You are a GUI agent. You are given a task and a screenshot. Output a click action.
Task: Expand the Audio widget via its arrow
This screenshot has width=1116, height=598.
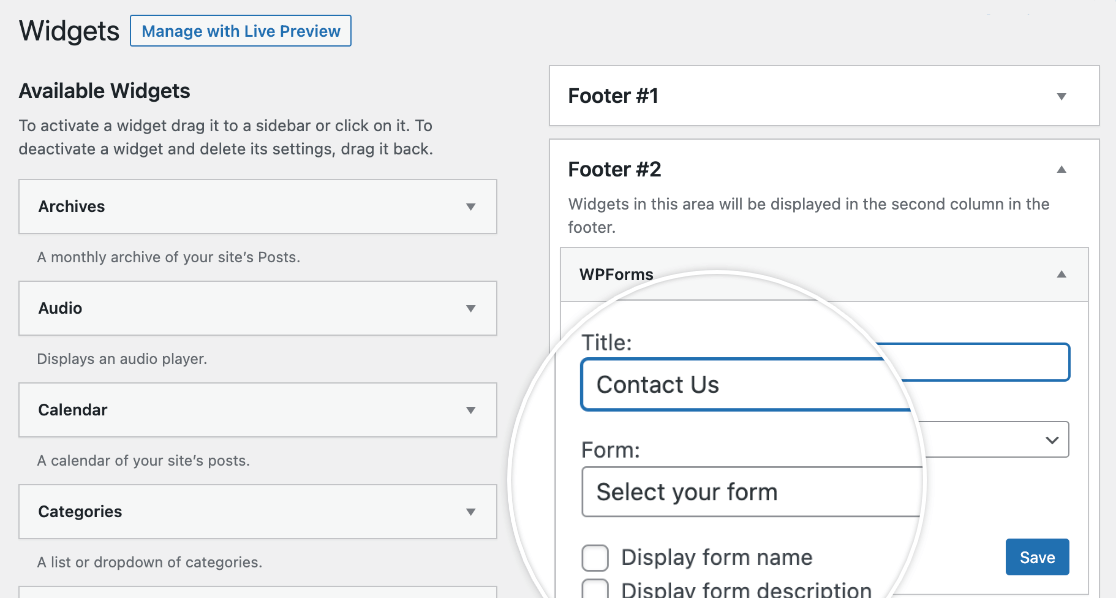click(471, 308)
